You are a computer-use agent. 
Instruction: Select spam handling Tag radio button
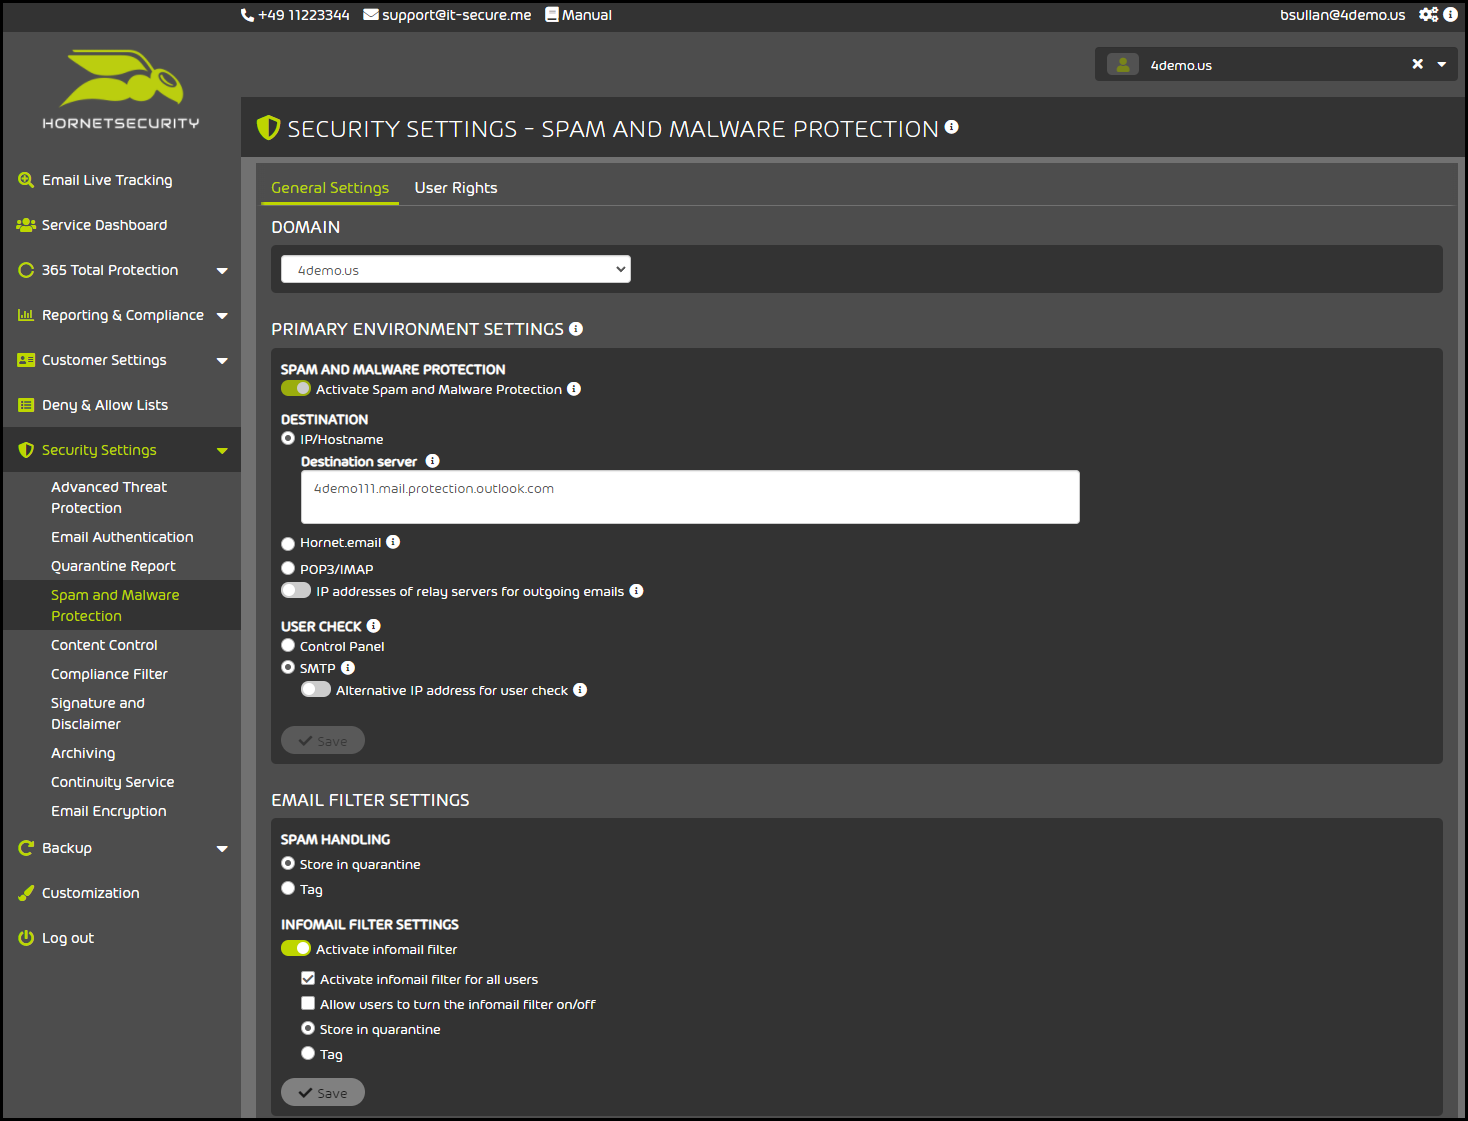tap(288, 889)
